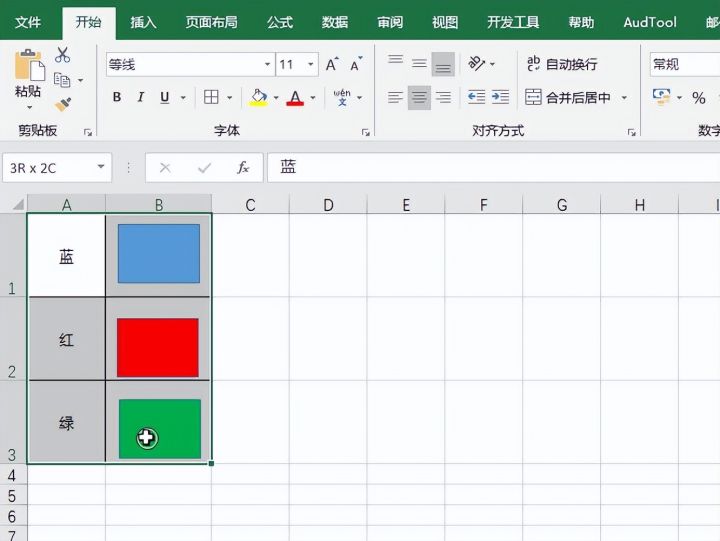This screenshot has height=541, width=720.
Task: Decrease font size with small A
Action: (356, 64)
